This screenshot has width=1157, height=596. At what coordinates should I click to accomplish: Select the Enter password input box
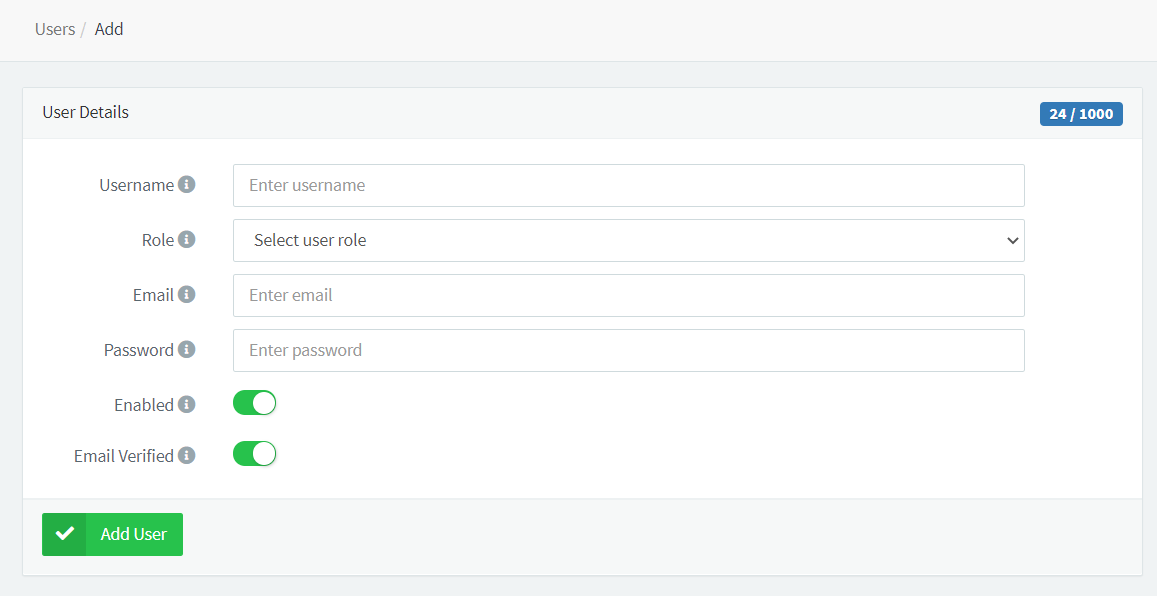click(628, 350)
